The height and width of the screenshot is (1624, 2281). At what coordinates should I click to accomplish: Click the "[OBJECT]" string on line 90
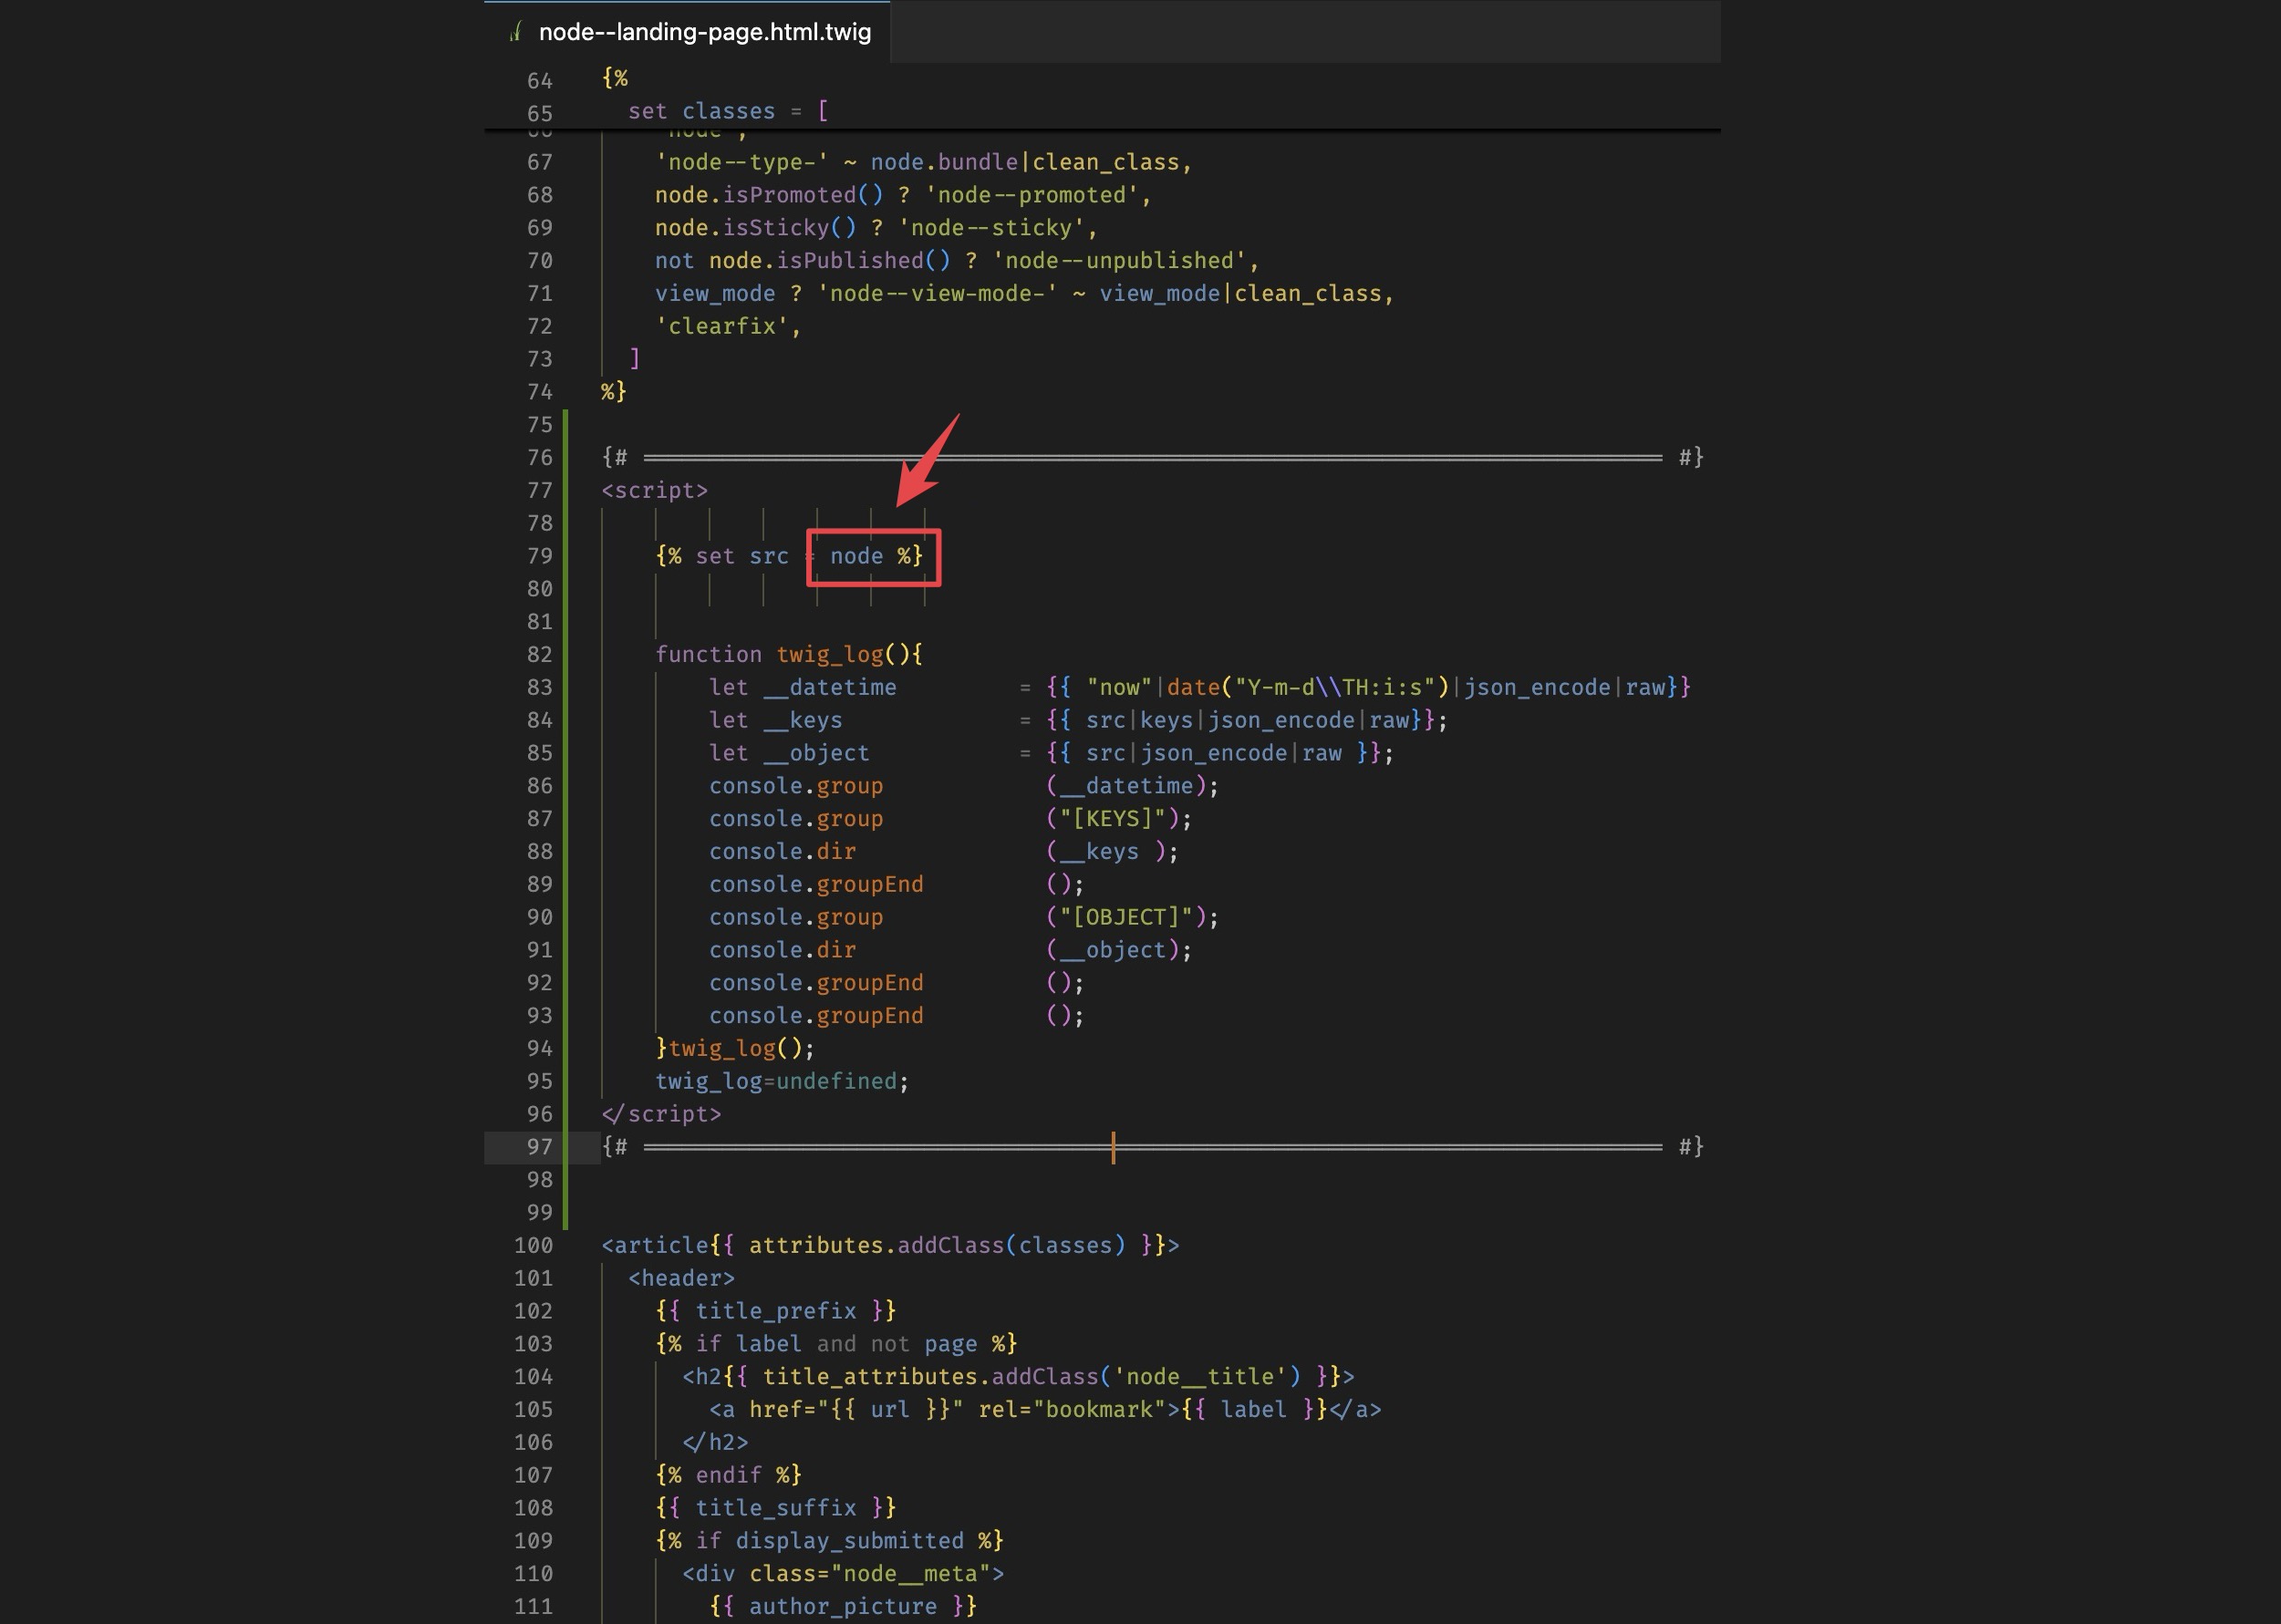[x=1126, y=917]
